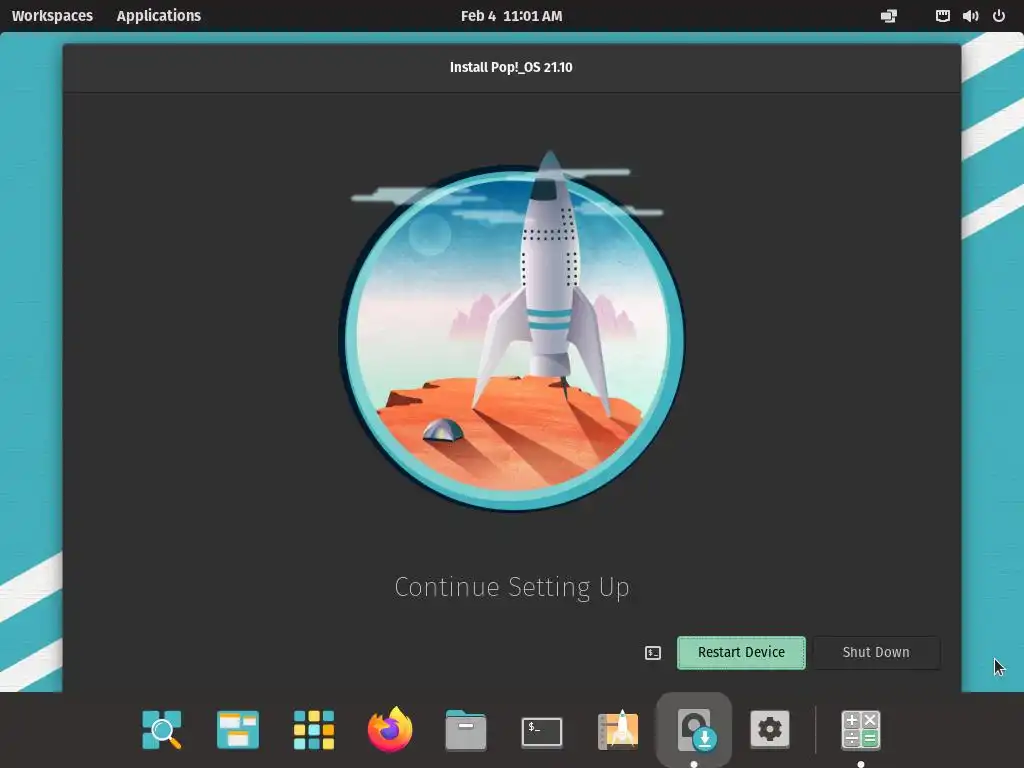Launch the search launcher in dock

point(162,729)
